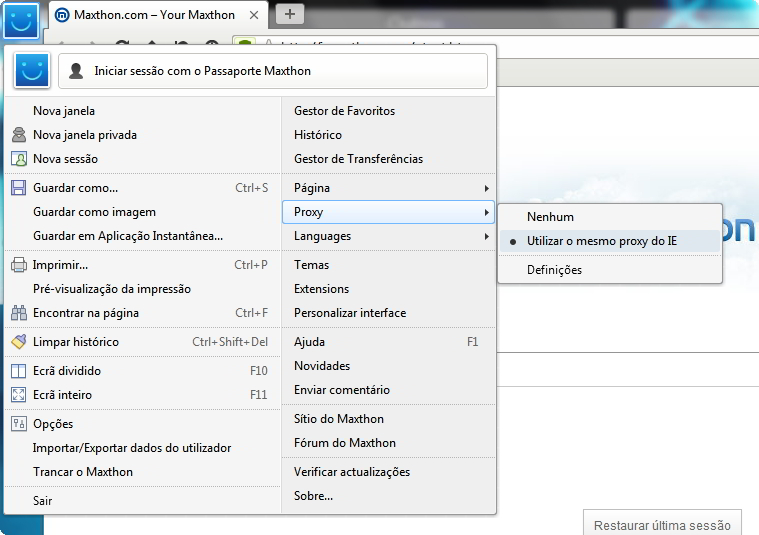
Task: Sign in with Passaporte Maxthon
Action: point(273,71)
